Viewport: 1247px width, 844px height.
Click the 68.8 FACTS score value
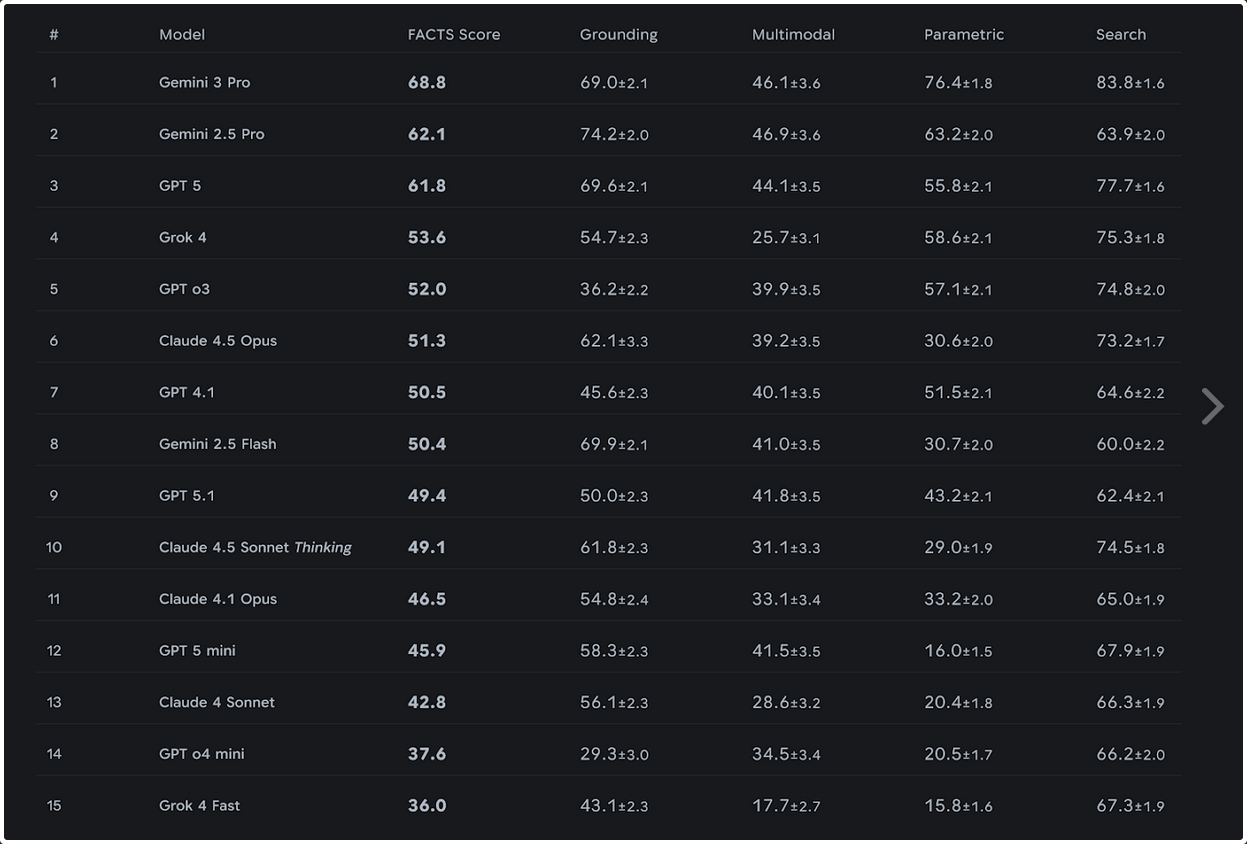426,82
